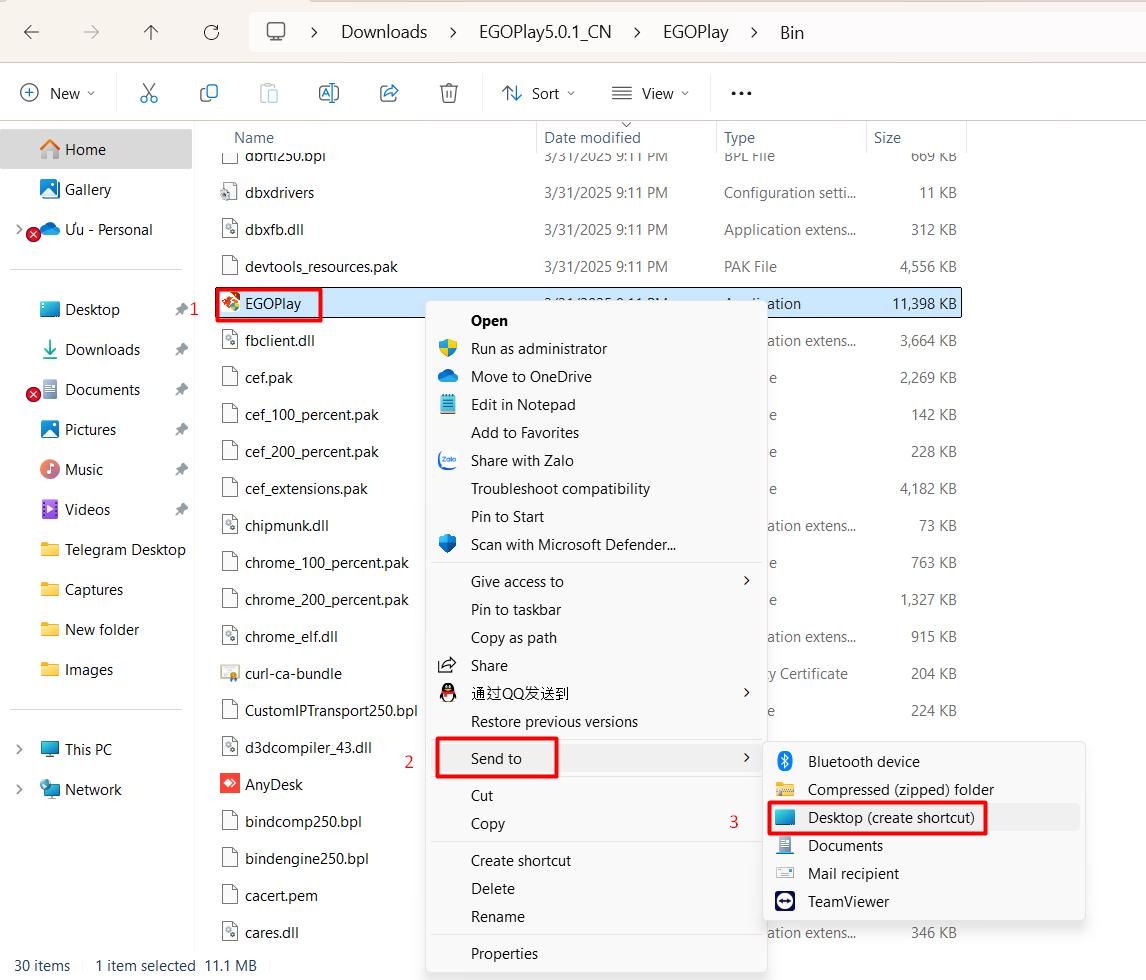Expand chevron after EGOPlay5.0.1_CN in address bar

[x=637, y=32]
